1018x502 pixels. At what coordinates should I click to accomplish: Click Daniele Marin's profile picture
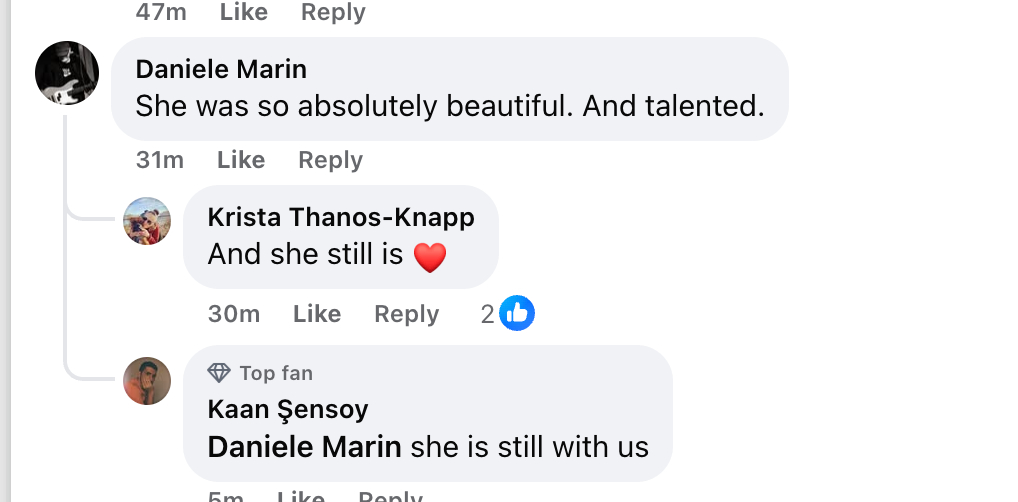pyautogui.click(x=67, y=73)
